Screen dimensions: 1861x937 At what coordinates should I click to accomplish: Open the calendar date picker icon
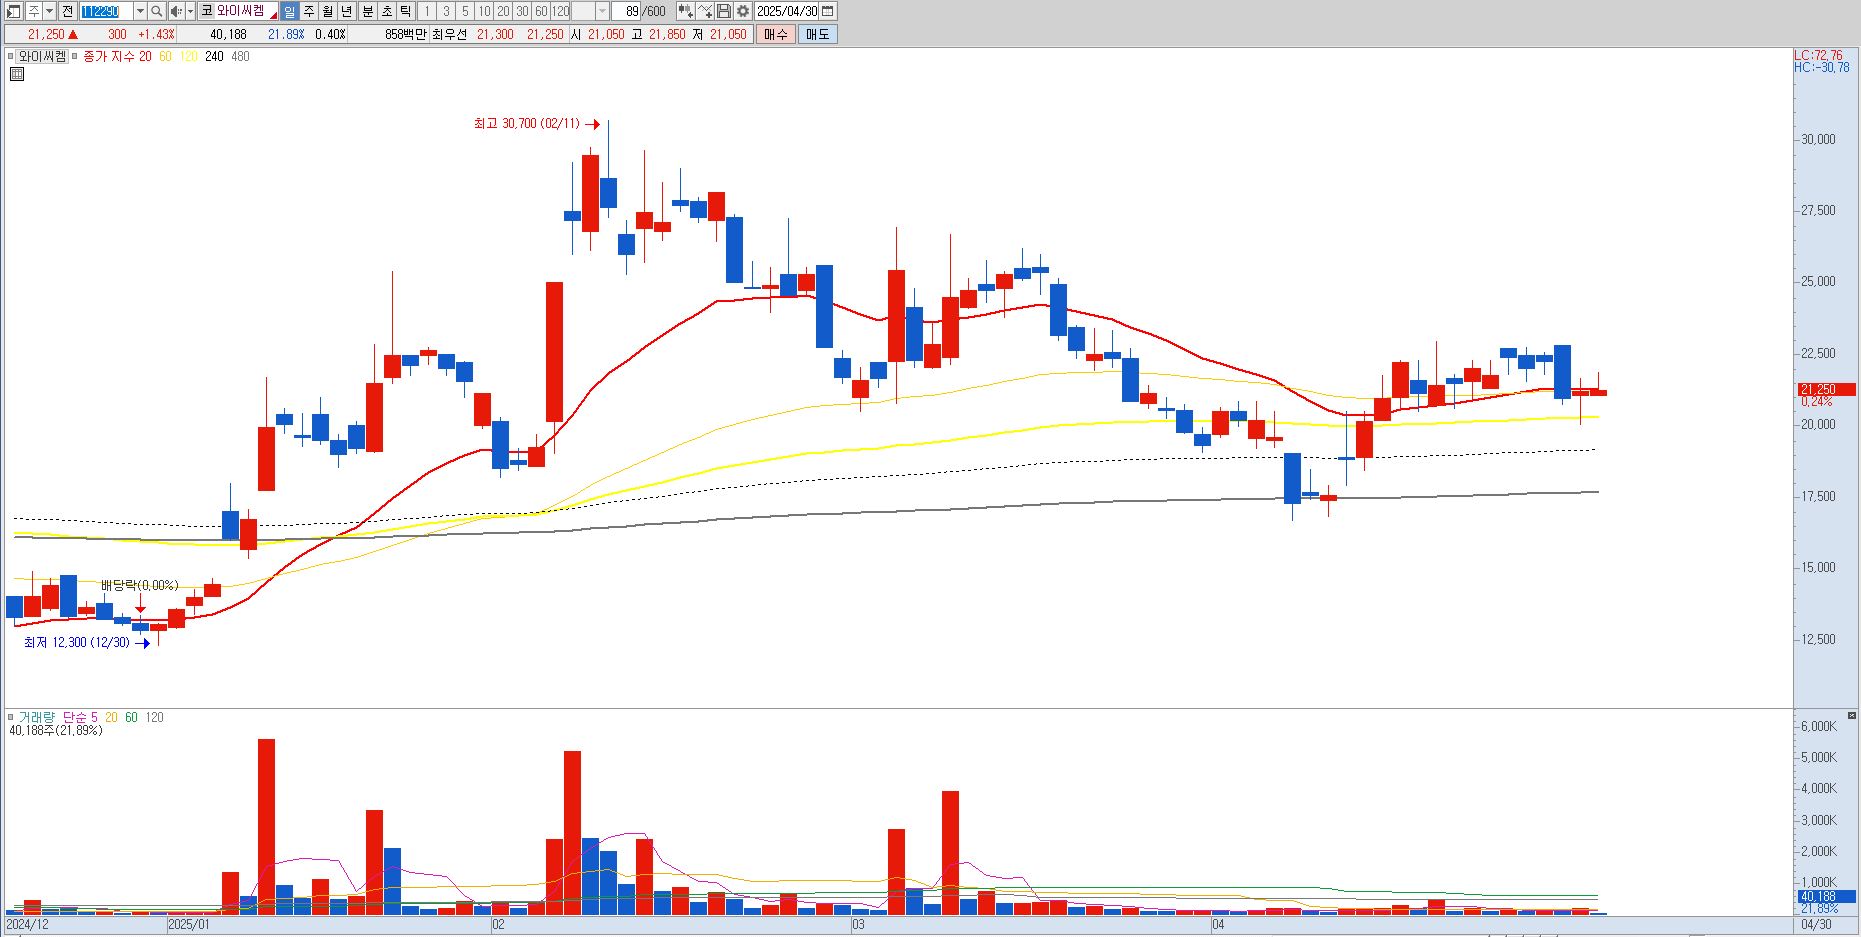pyautogui.click(x=828, y=11)
